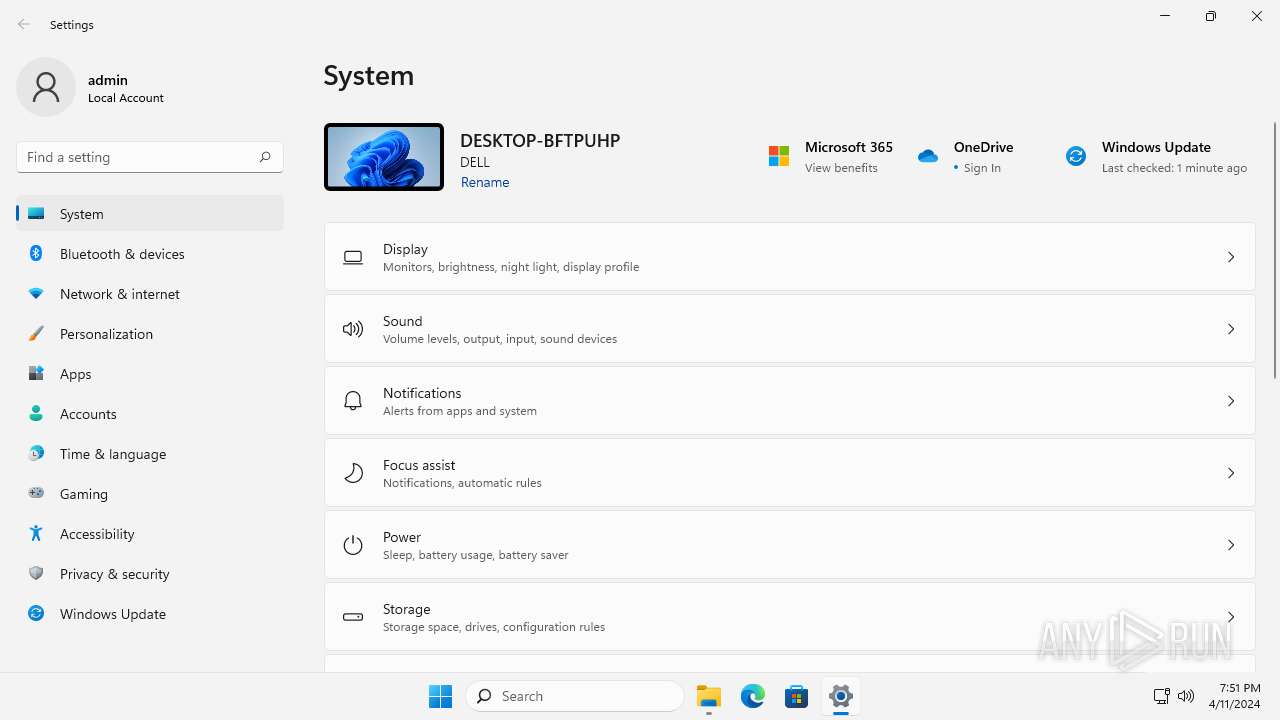Image resolution: width=1280 pixels, height=720 pixels.
Task: Click the search magnifier in Find a setting
Action: click(265, 157)
